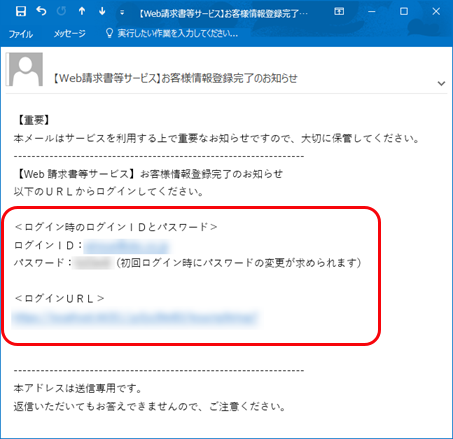
Task: Click the パスワード： label text
Action: [x=43, y=263]
